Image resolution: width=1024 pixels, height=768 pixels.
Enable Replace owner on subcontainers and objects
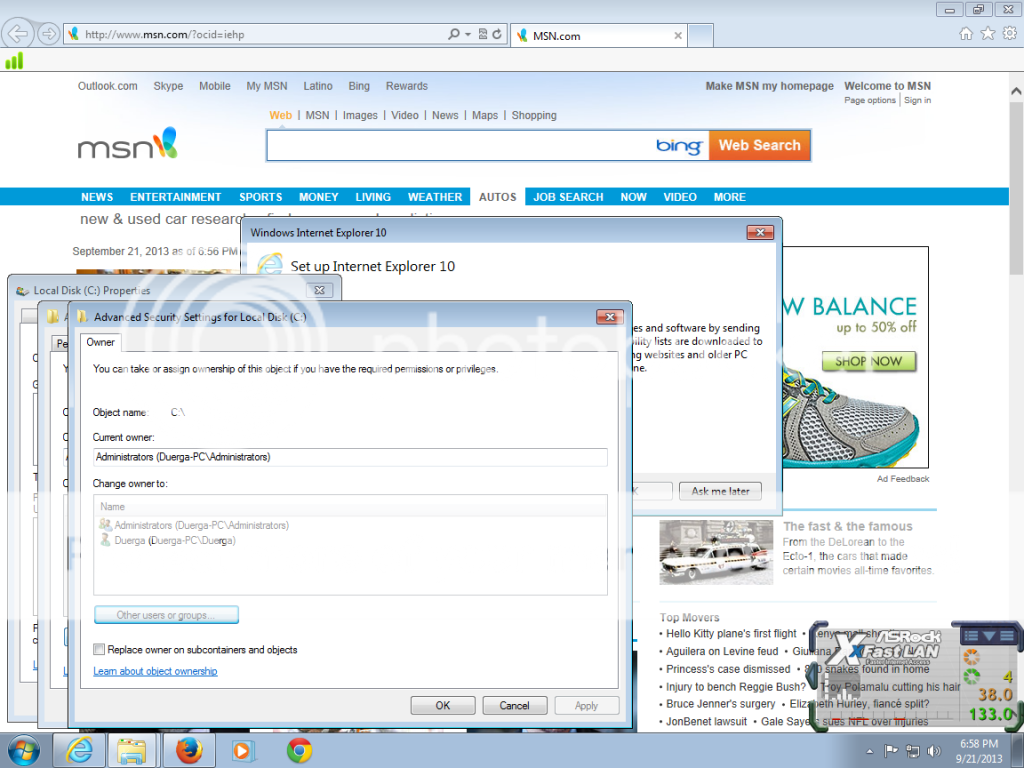(99, 649)
